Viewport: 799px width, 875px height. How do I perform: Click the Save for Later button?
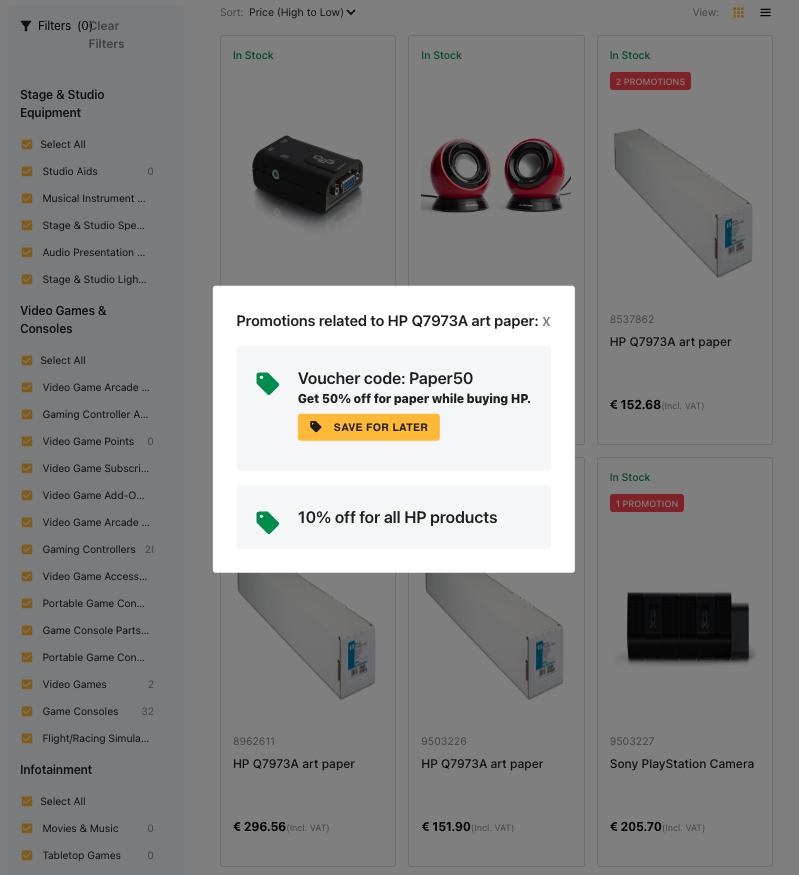[369, 427]
